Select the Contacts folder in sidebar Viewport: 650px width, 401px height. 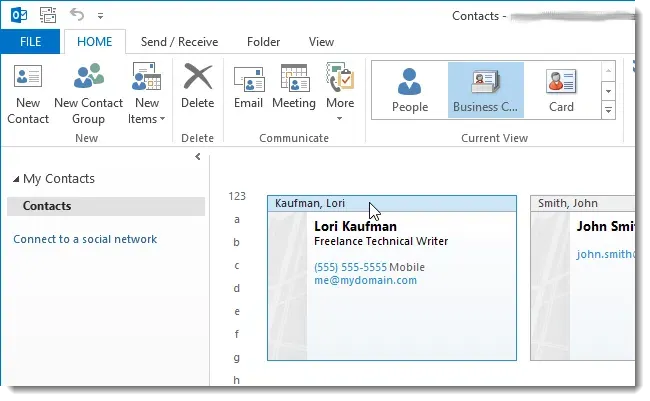point(47,206)
